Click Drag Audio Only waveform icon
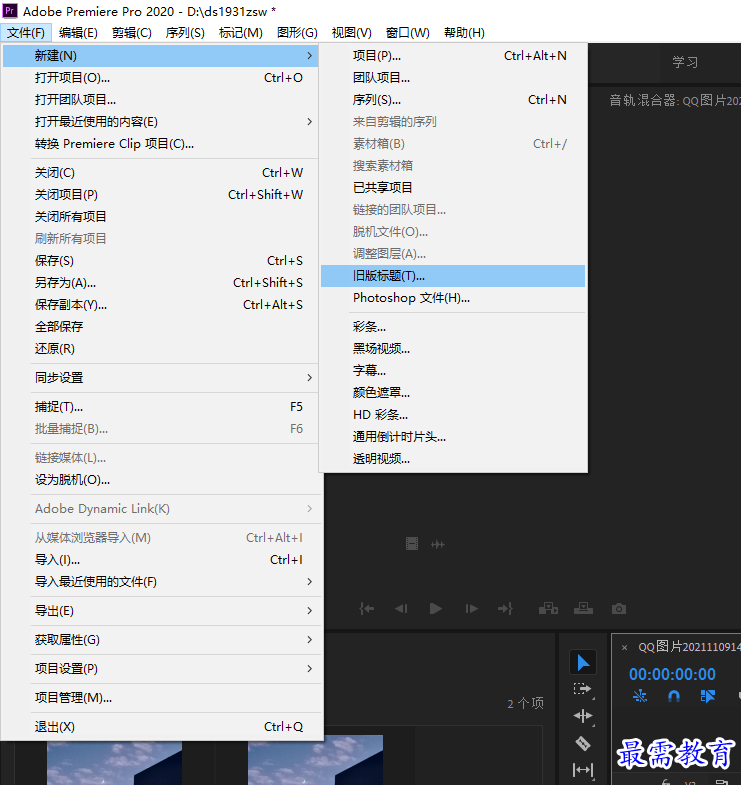Viewport: 741px width, 785px height. point(438,544)
